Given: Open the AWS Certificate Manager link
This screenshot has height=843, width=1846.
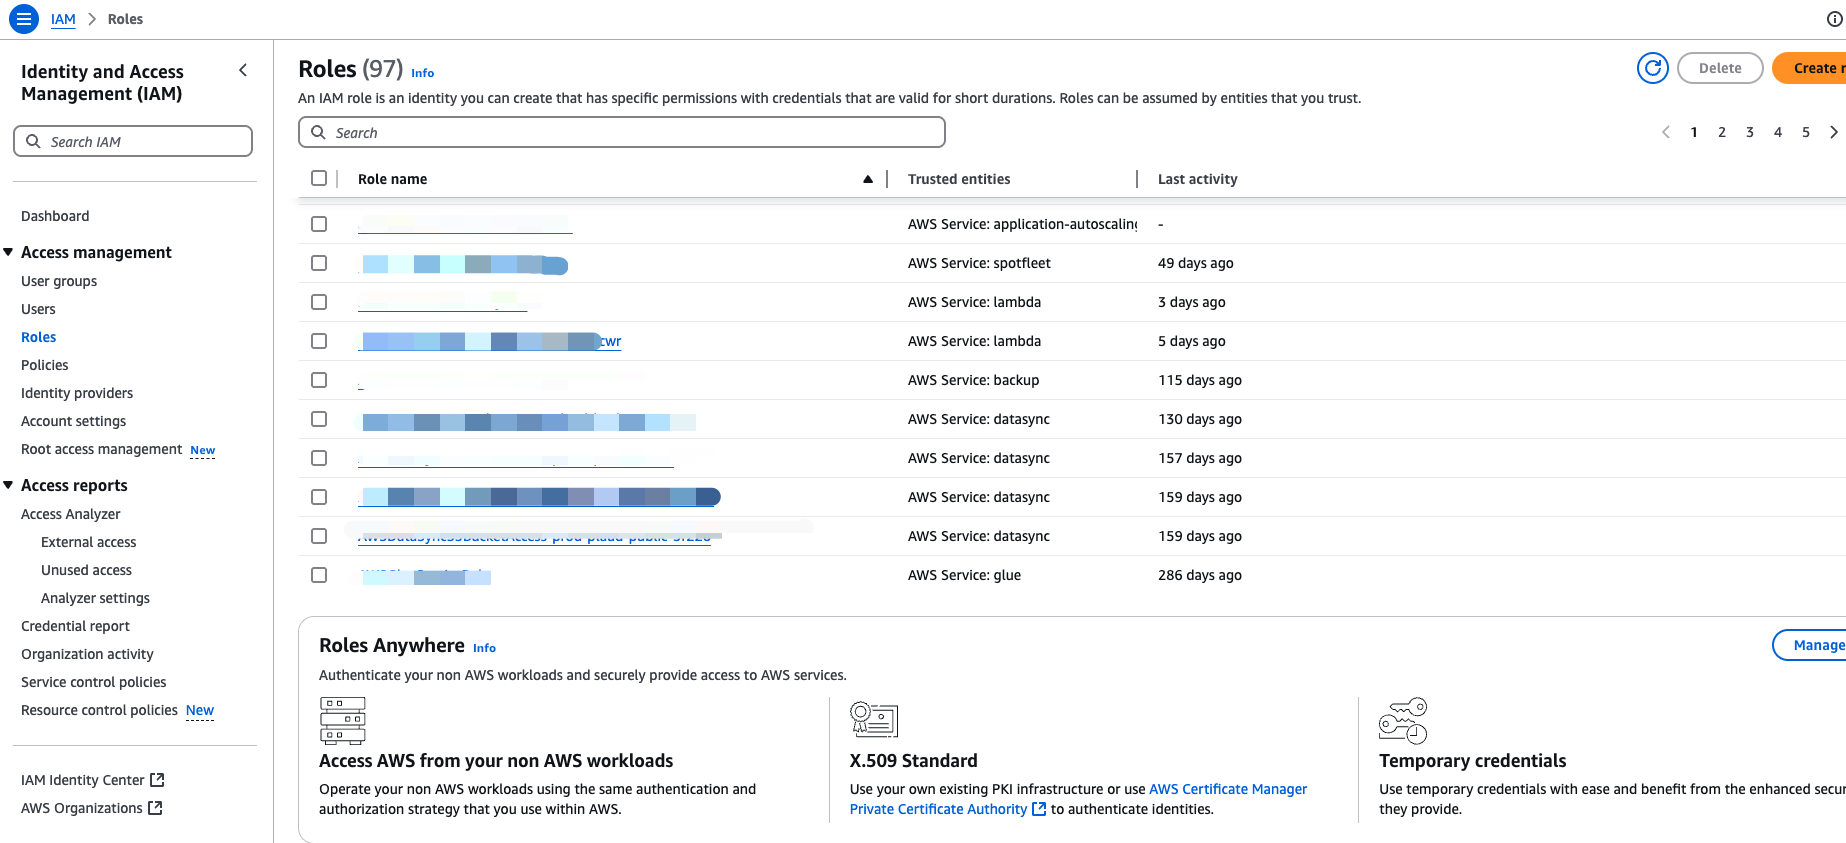Looking at the screenshot, I should pos(1227,789).
